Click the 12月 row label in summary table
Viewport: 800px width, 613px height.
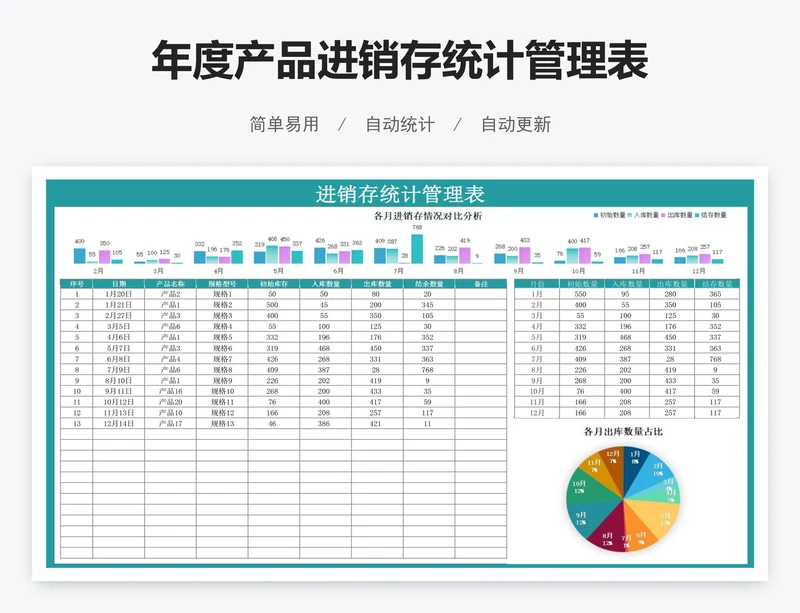(x=537, y=412)
